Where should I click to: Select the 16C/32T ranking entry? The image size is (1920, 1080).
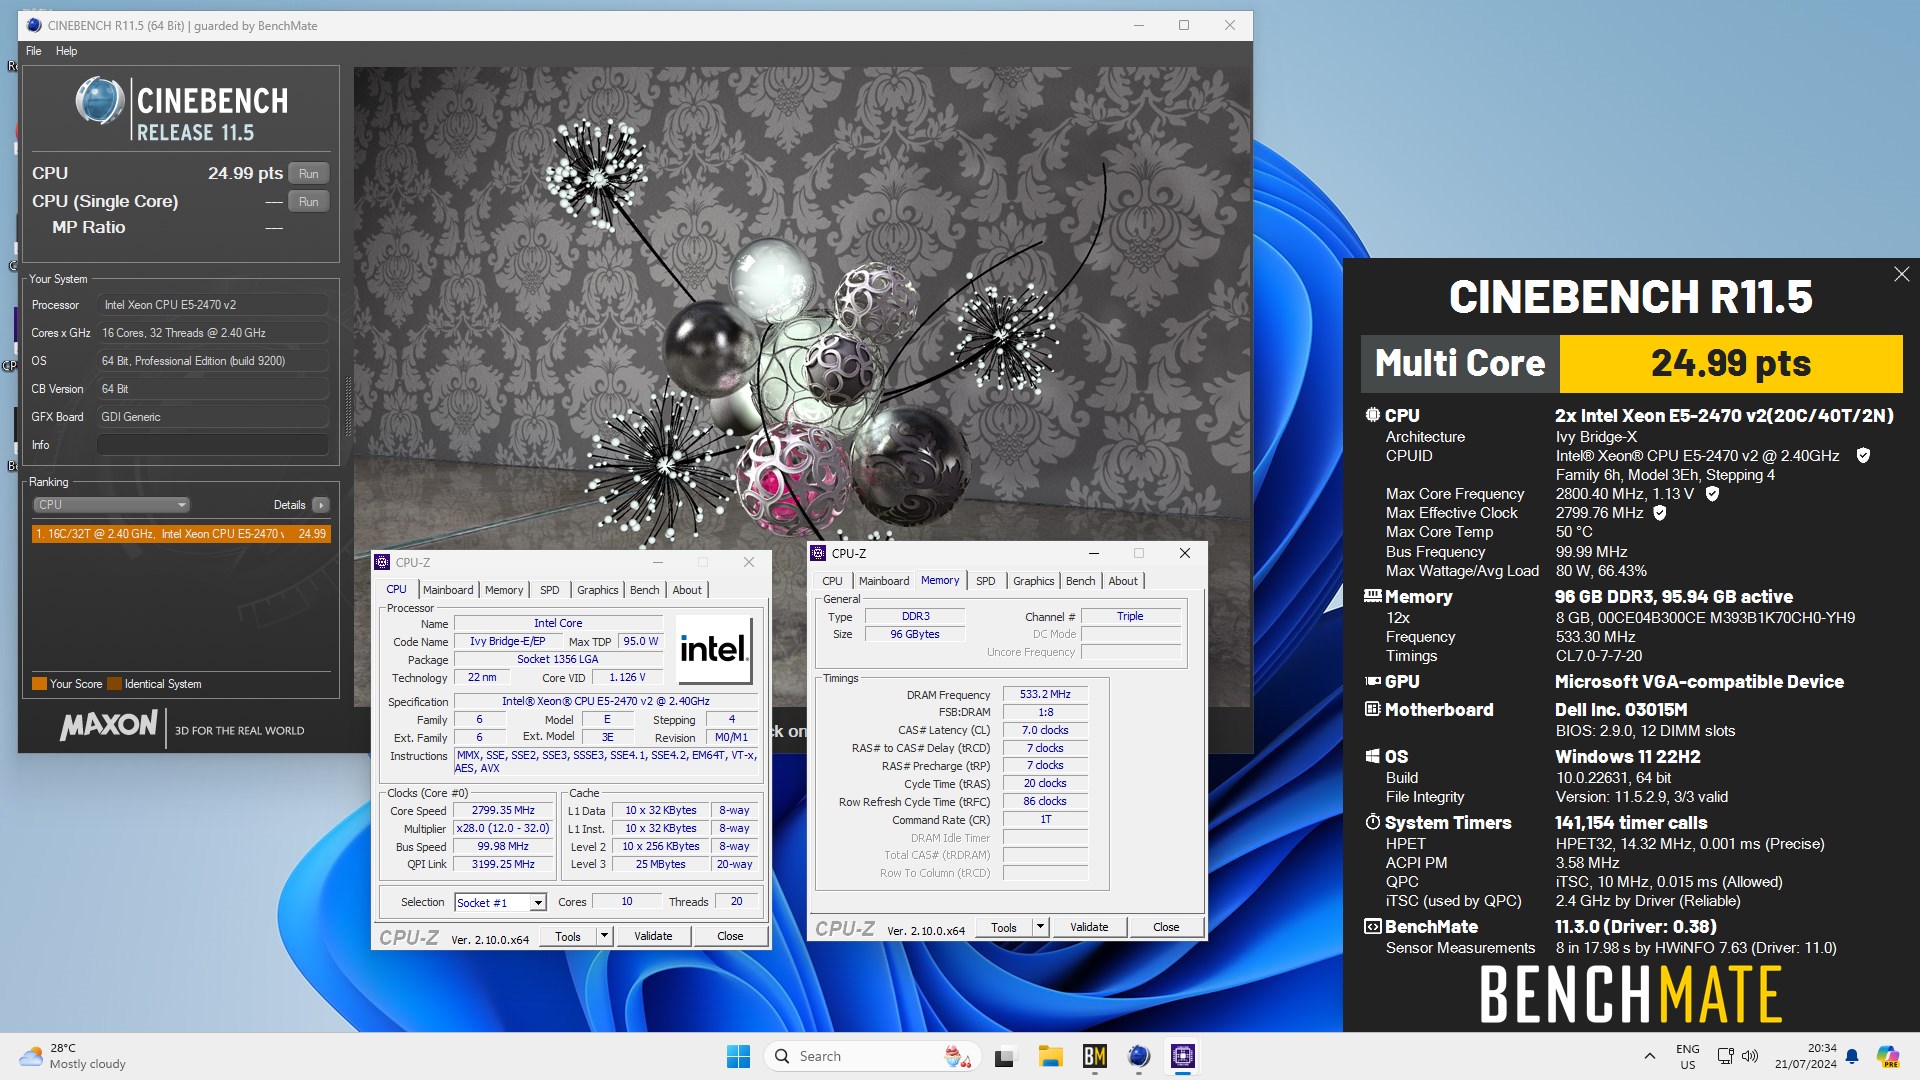(181, 534)
